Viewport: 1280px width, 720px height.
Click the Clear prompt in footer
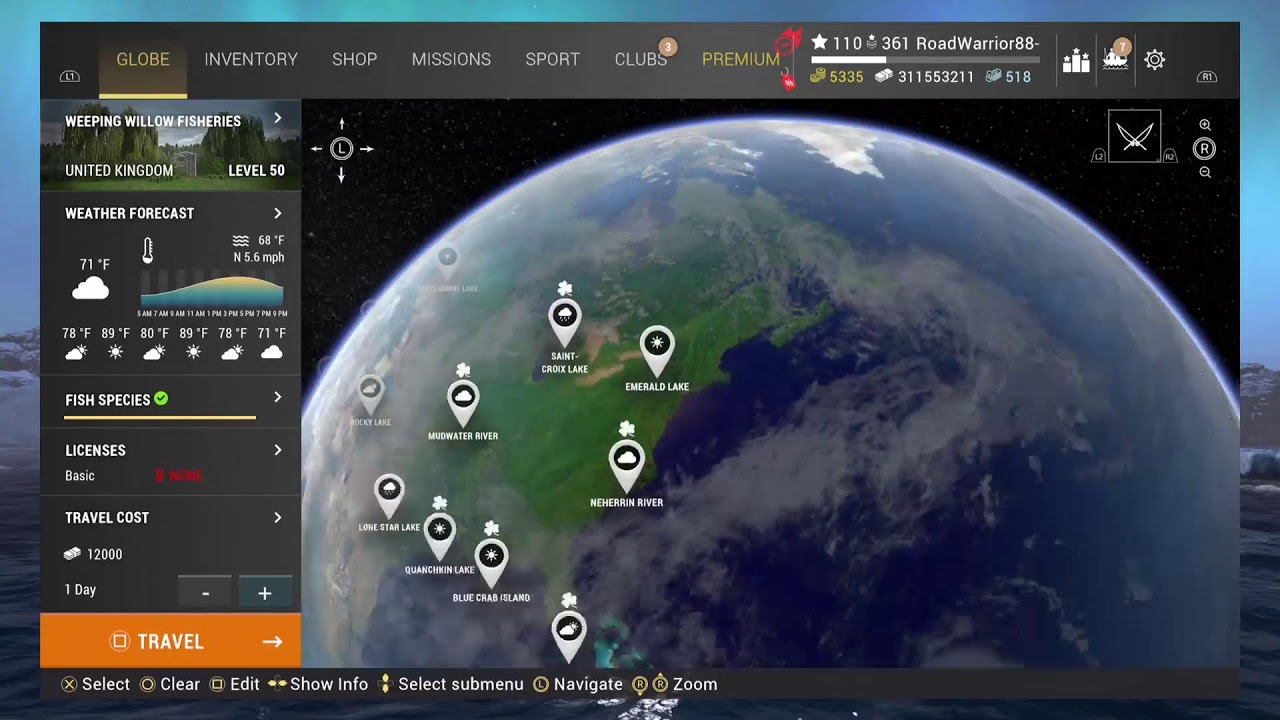[x=170, y=684]
